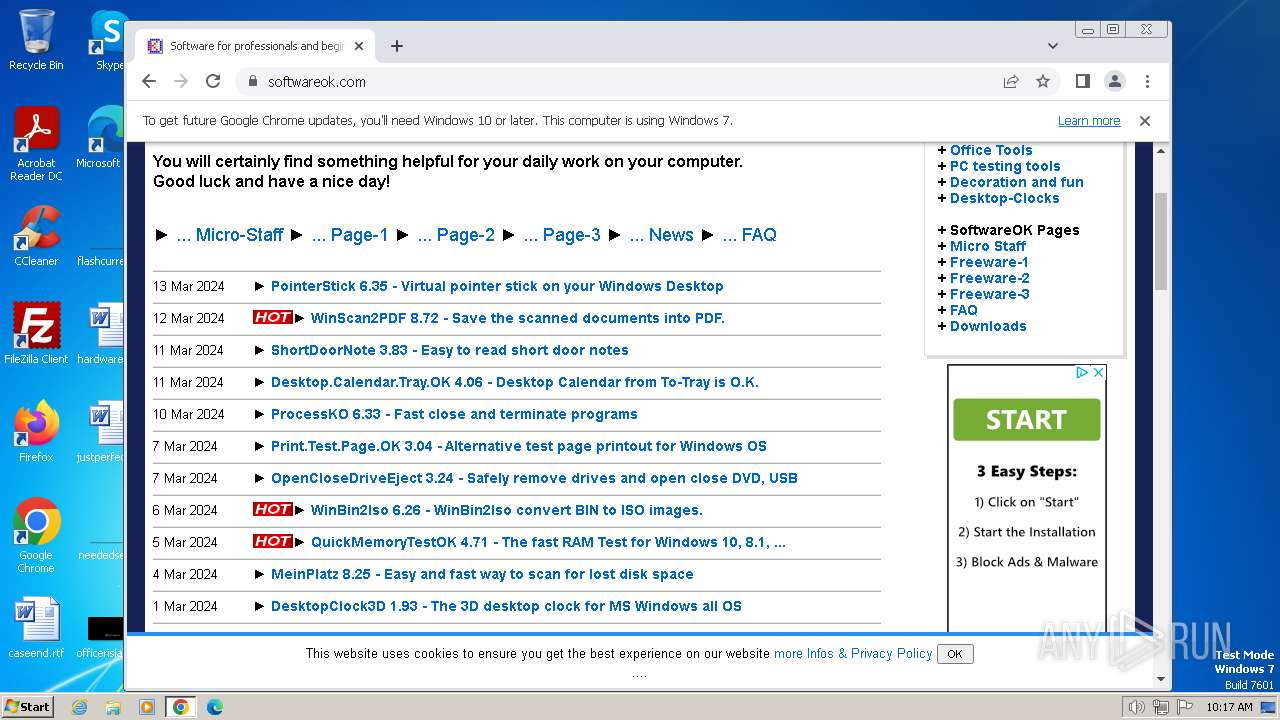Open PointerStick 6.35 link
This screenshot has width=1280, height=720.
[x=497, y=286]
